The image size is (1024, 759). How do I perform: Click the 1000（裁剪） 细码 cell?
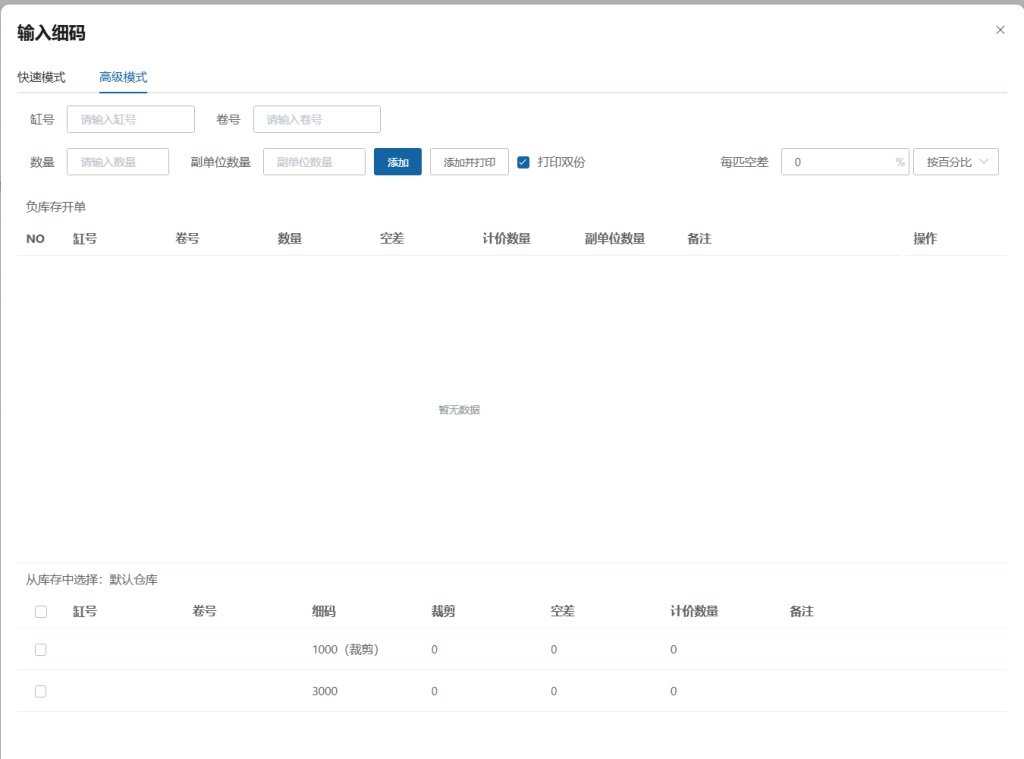tap(345, 649)
